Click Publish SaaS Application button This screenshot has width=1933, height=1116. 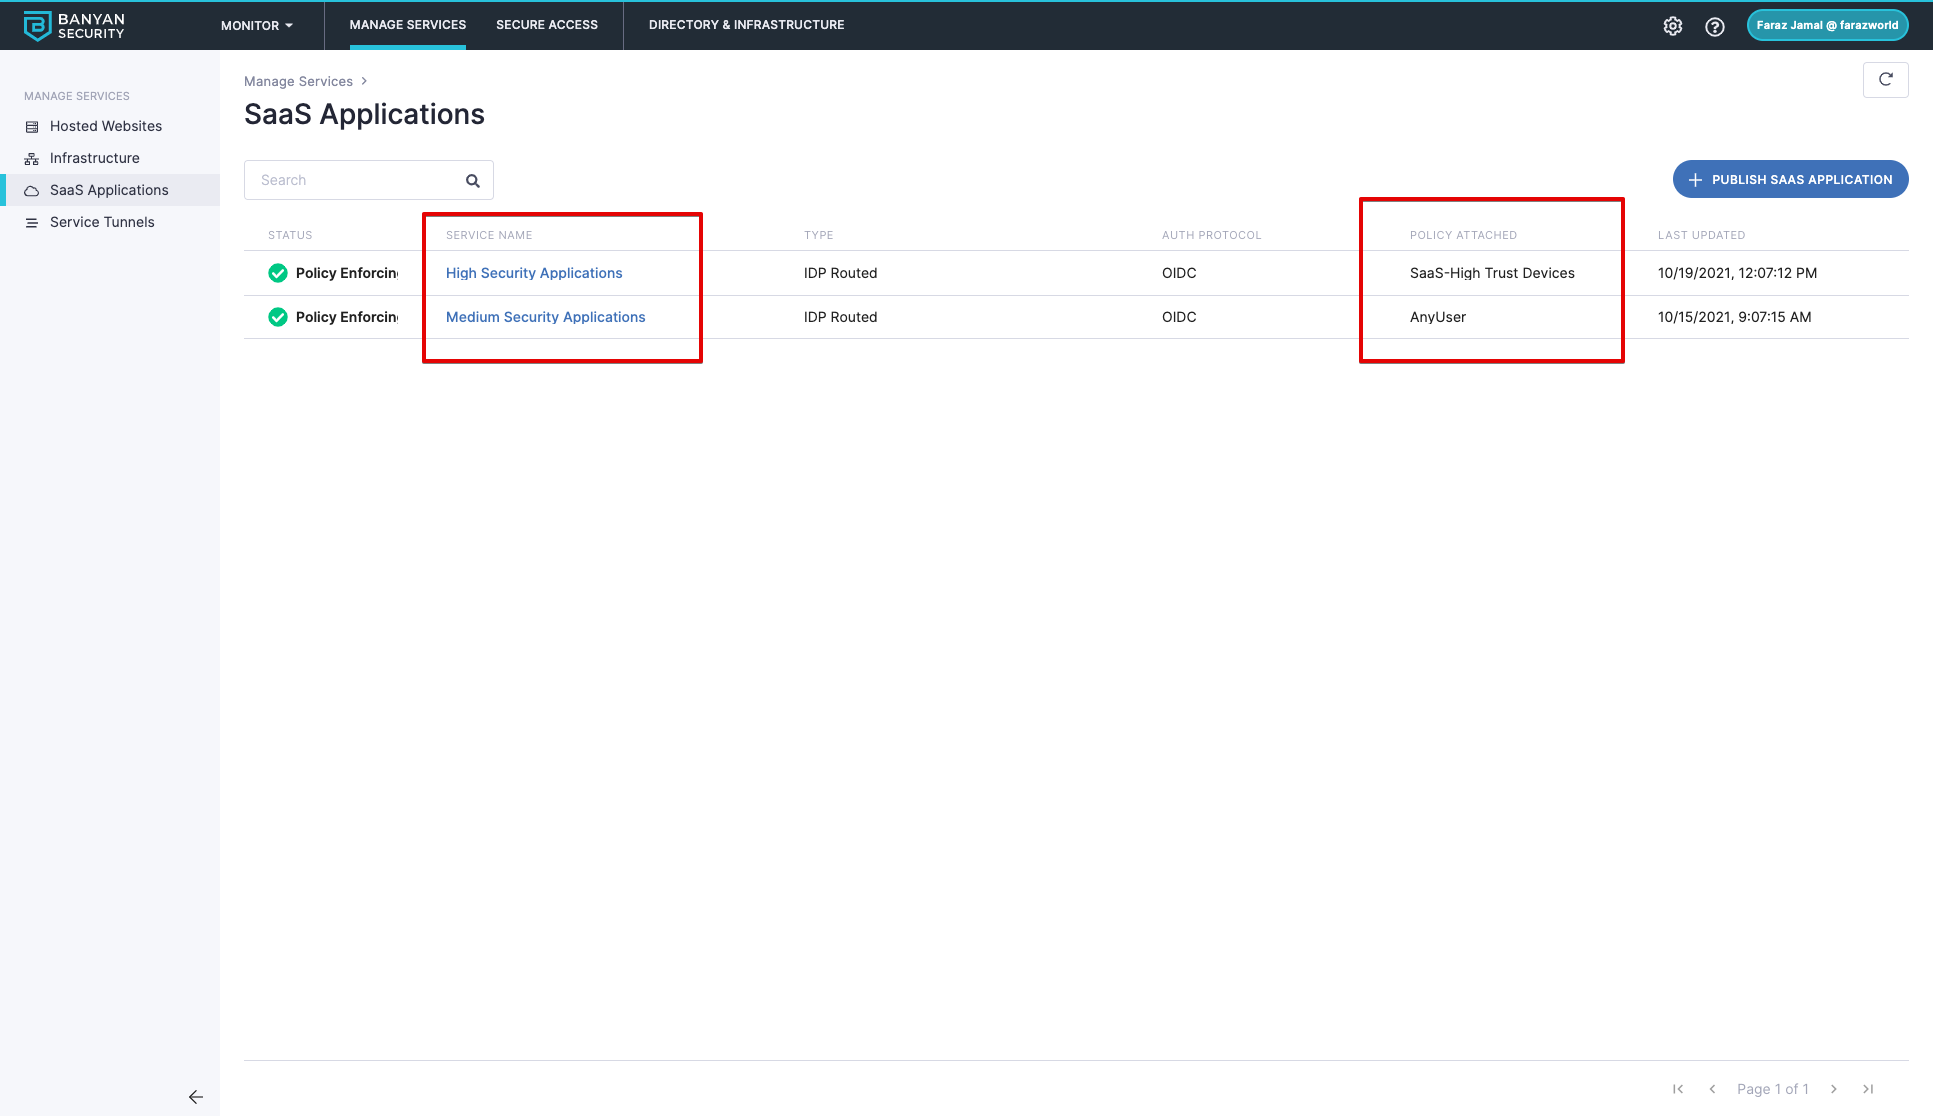(x=1790, y=180)
